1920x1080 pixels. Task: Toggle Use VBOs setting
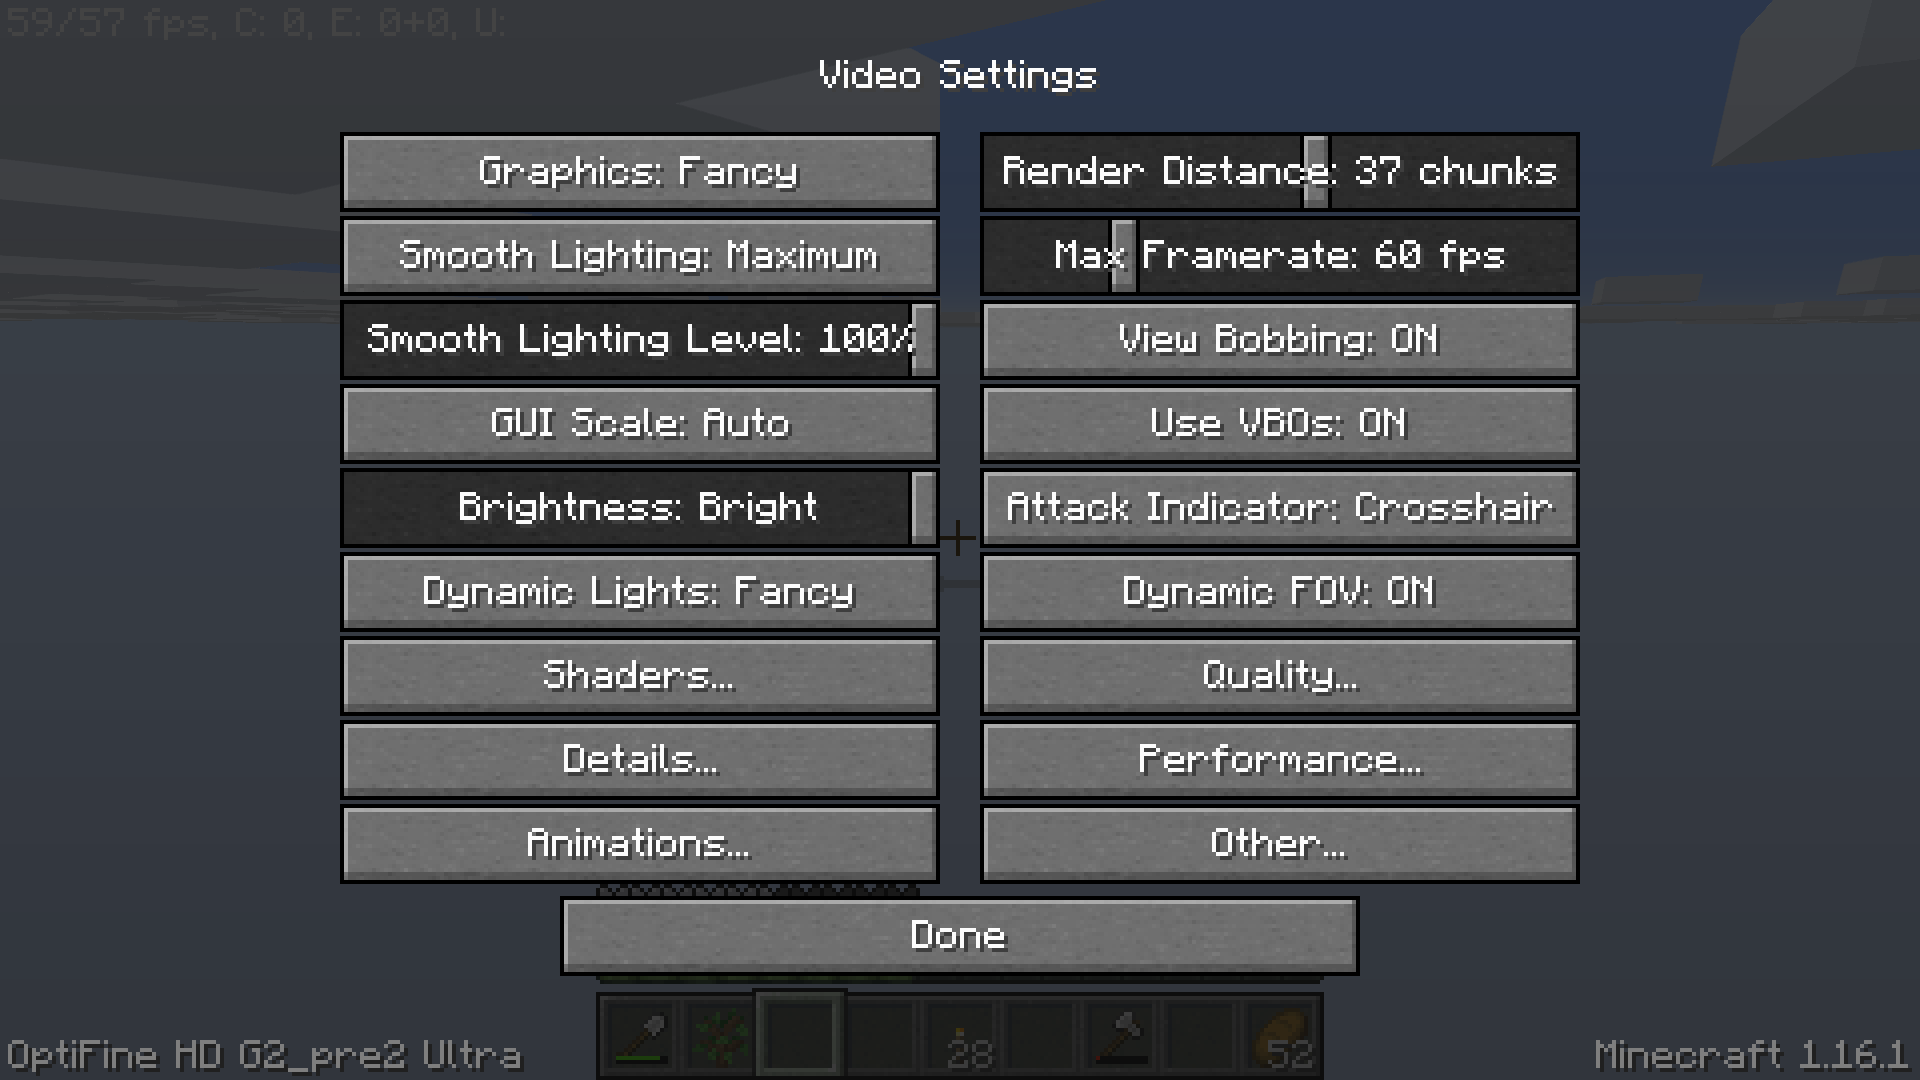[x=1280, y=424]
